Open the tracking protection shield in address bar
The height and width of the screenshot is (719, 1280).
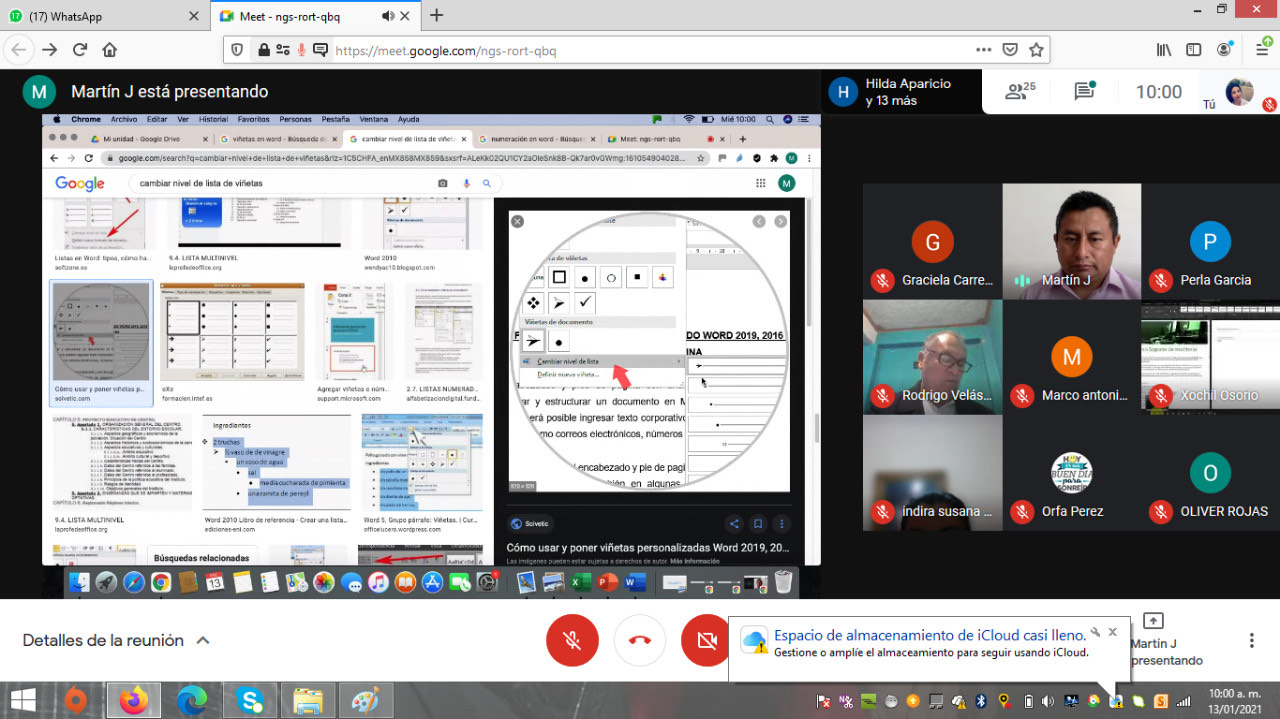click(237, 50)
